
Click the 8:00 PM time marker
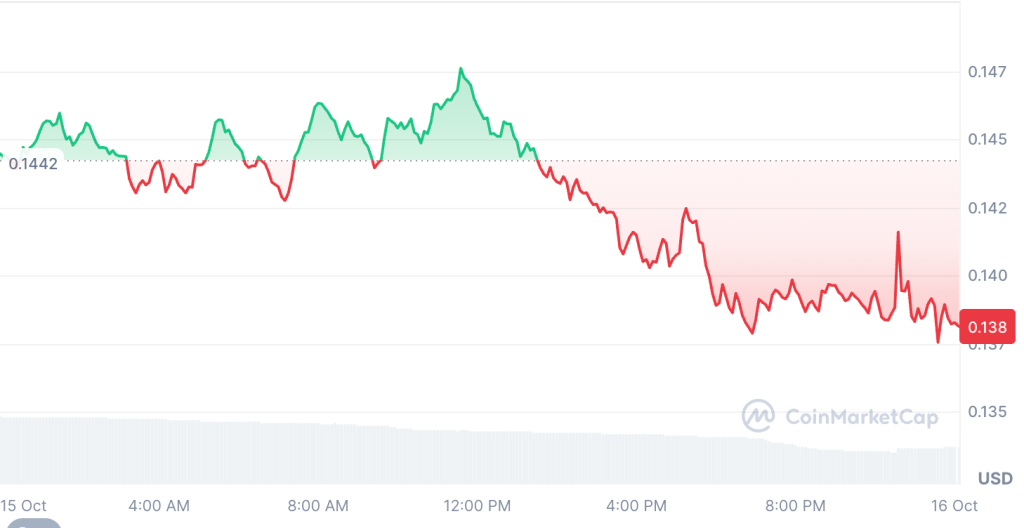[x=797, y=506]
